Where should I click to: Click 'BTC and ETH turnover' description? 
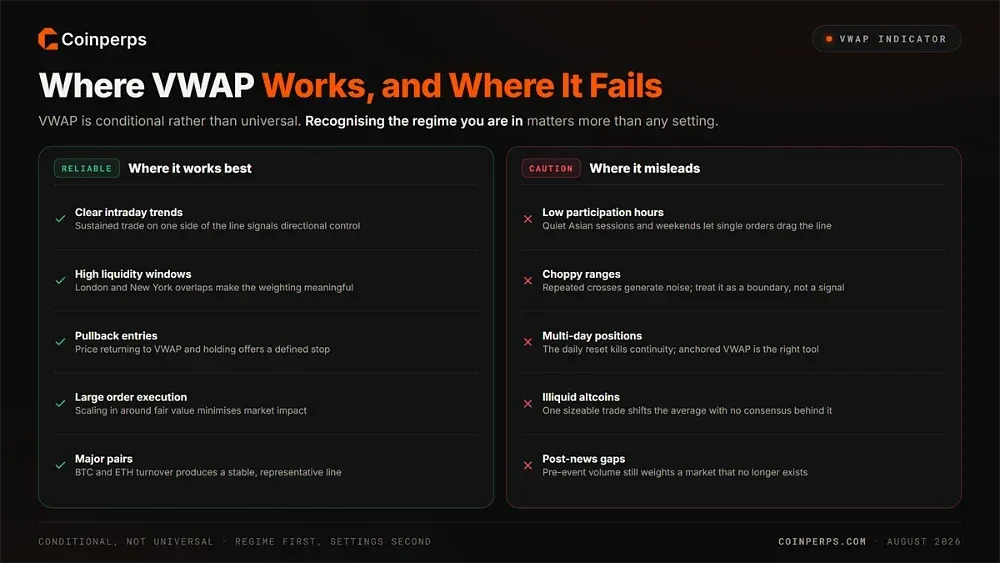click(208, 472)
